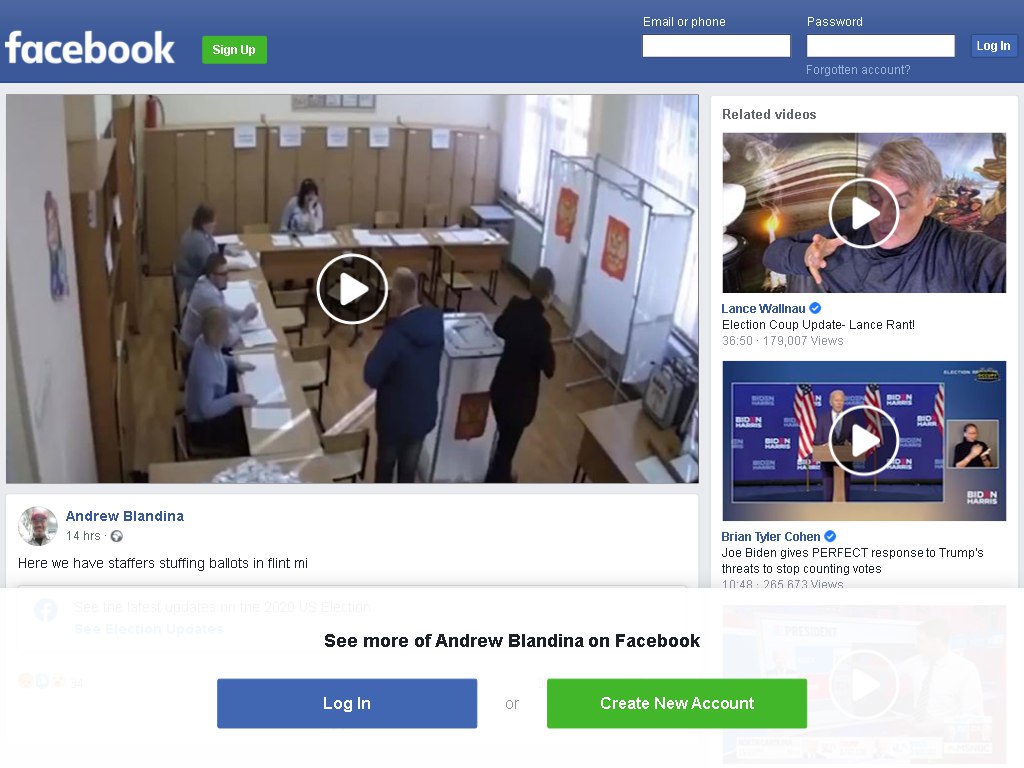Open the third faded related video thumbnail
The width and height of the screenshot is (1024, 768).
tap(863, 684)
